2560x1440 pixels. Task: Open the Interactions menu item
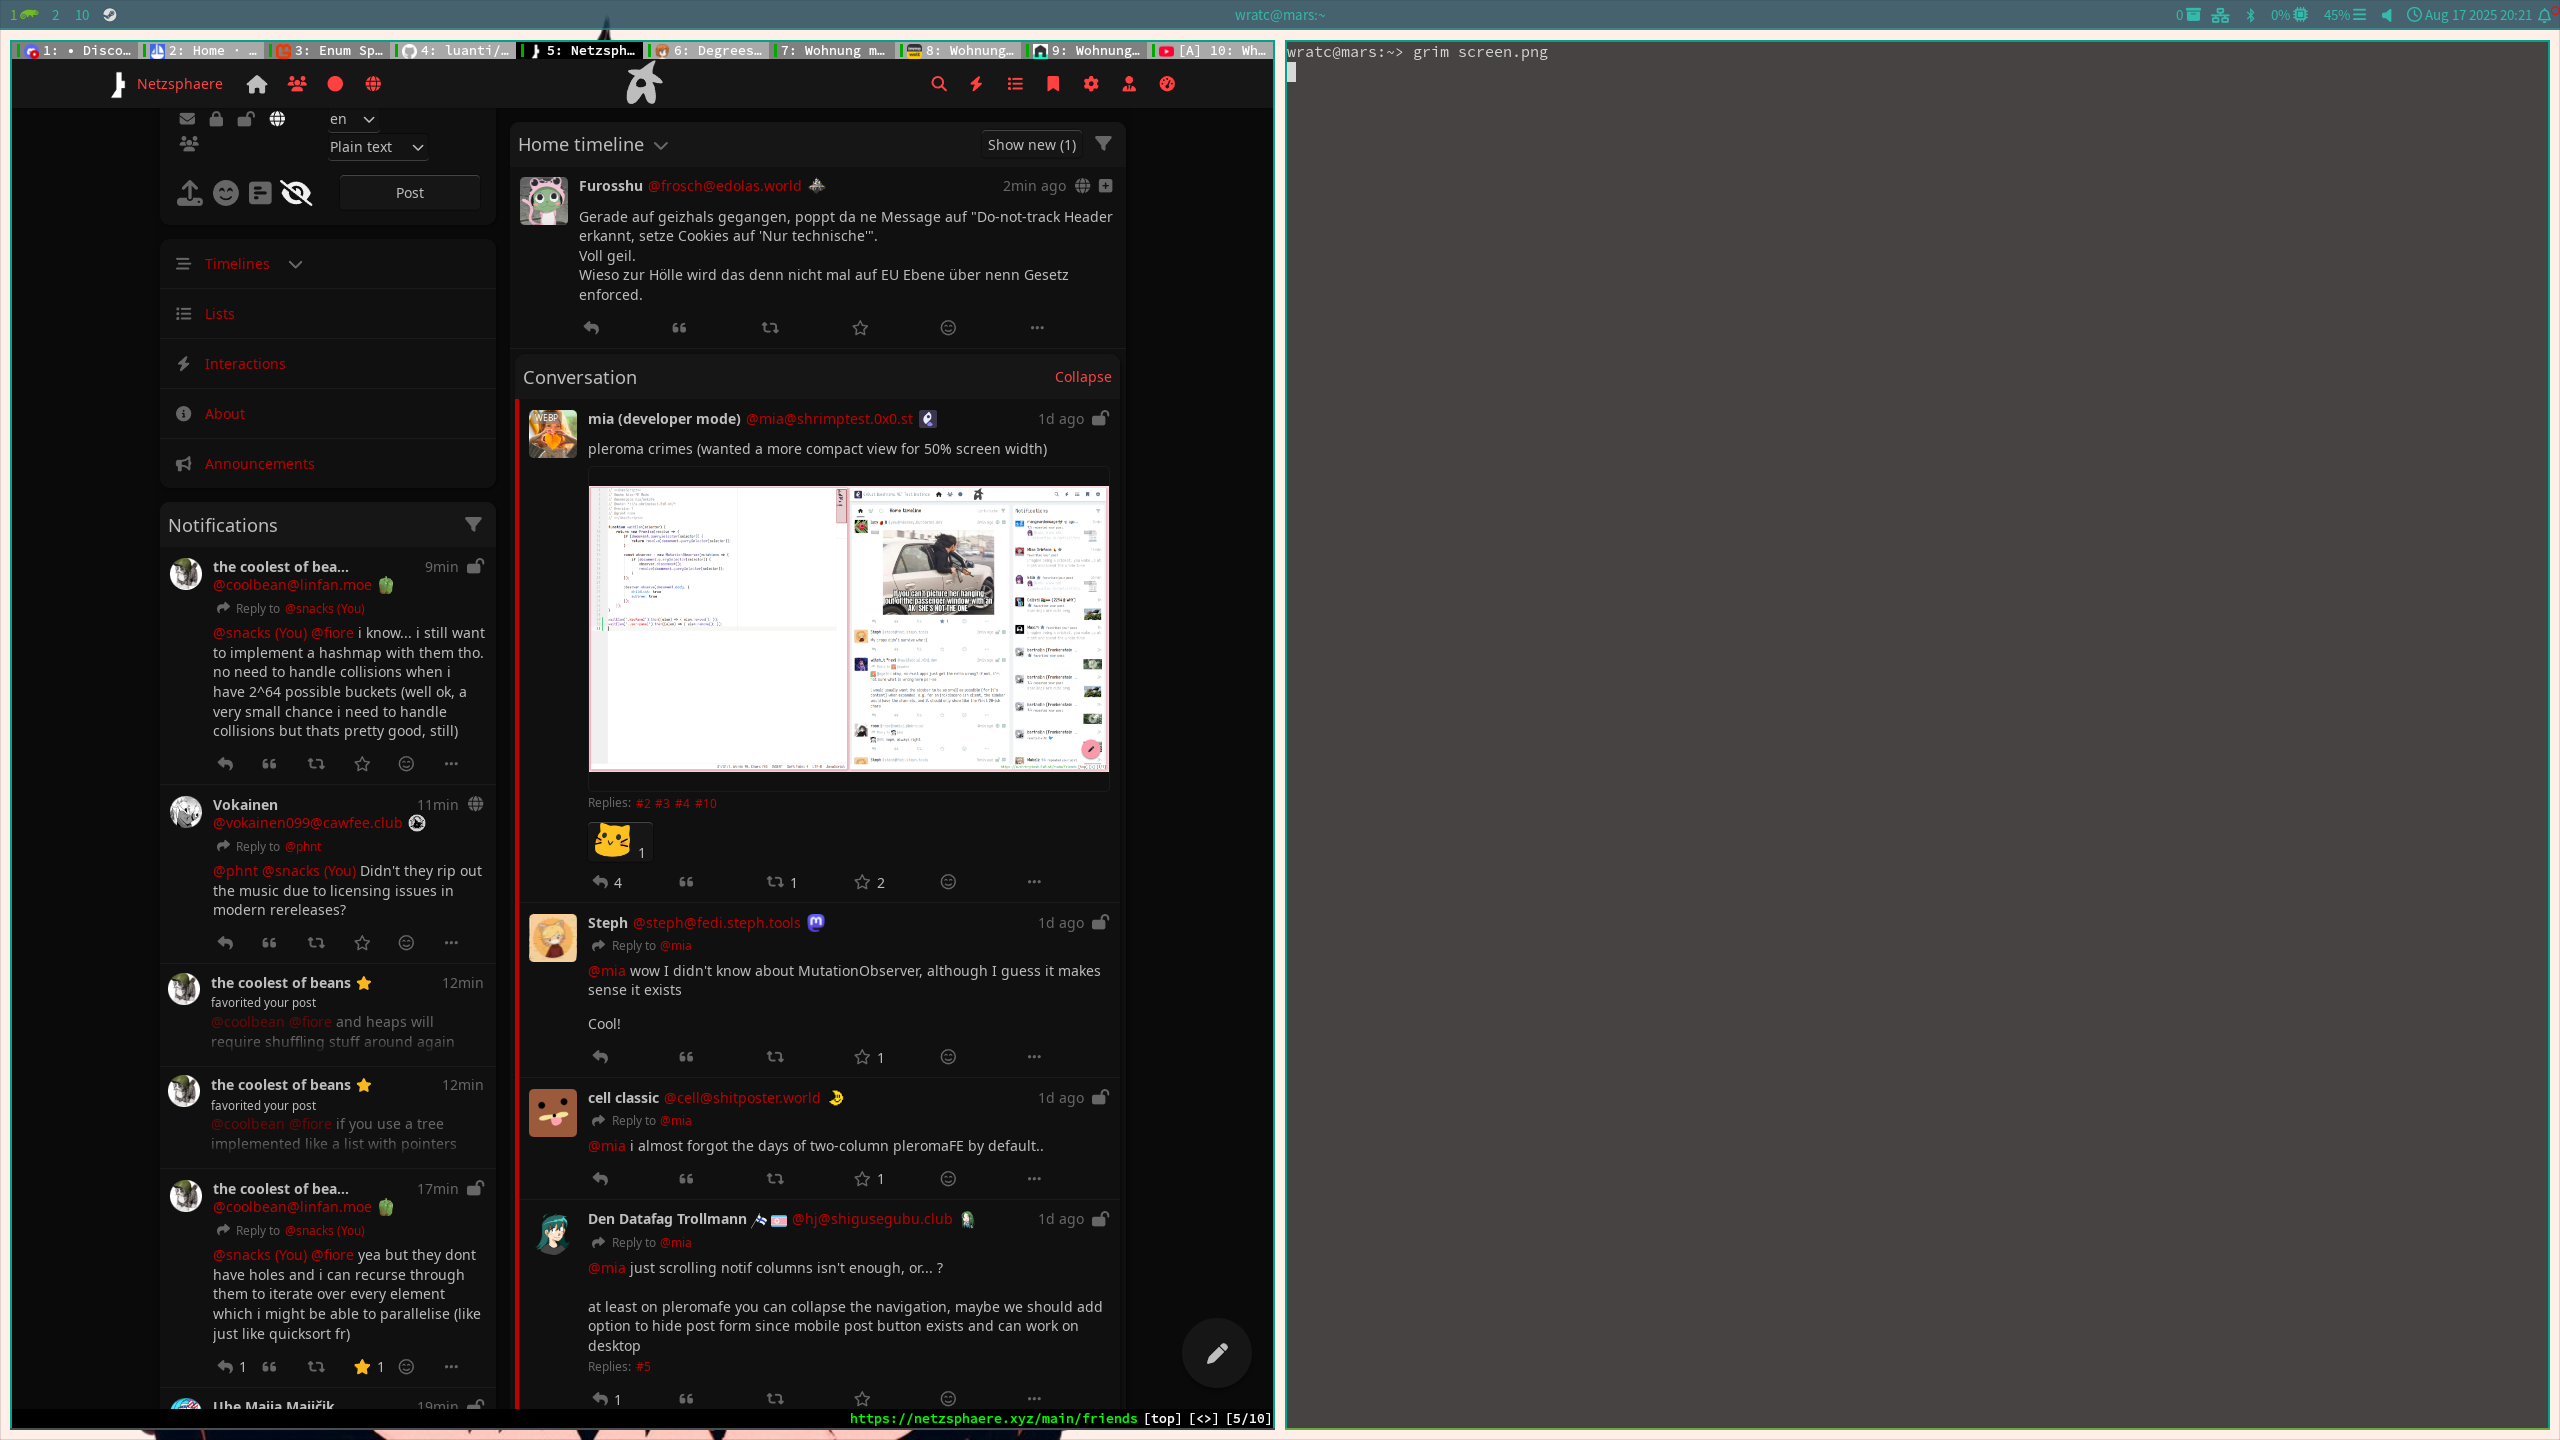pyautogui.click(x=245, y=364)
